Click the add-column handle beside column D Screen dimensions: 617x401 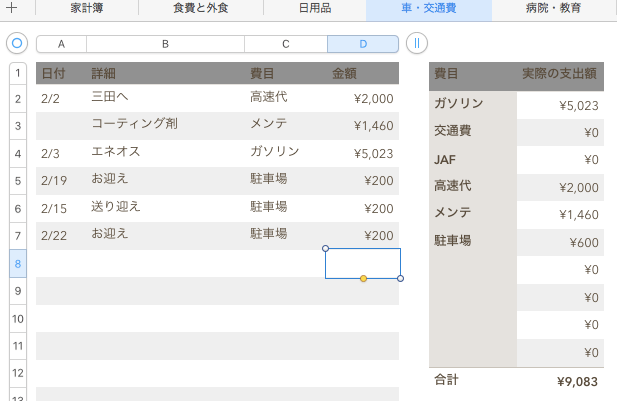click(x=417, y=43)
